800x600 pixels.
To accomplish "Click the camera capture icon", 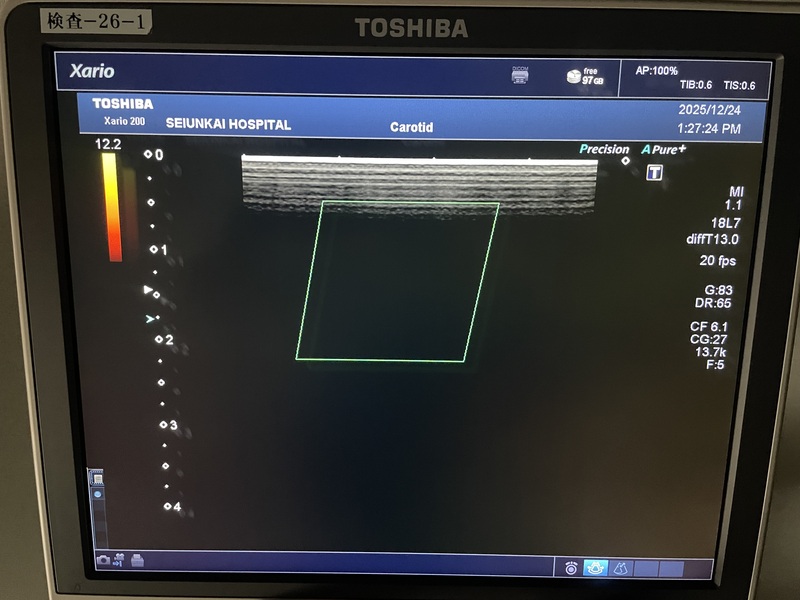I will click(x=102, y=560).
